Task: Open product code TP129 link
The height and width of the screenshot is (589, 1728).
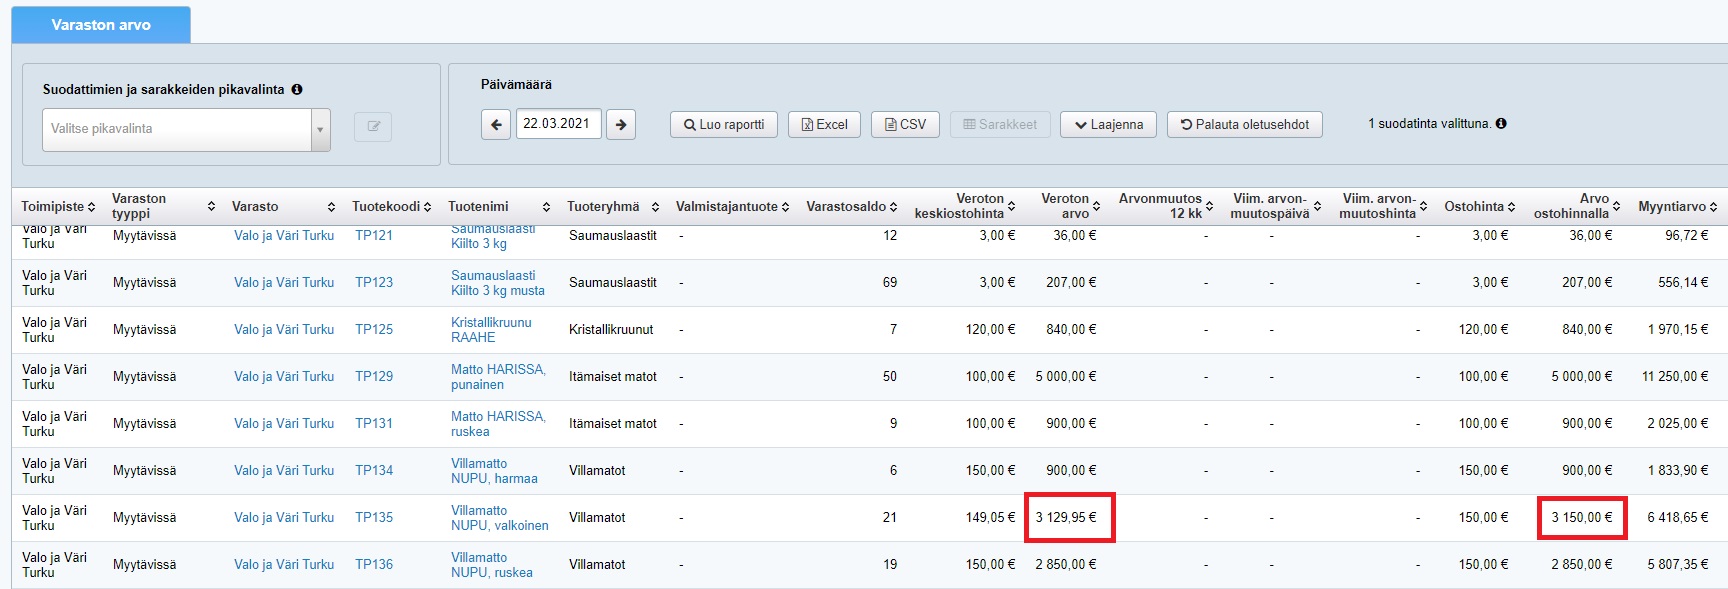Action: tap(374, 377)
